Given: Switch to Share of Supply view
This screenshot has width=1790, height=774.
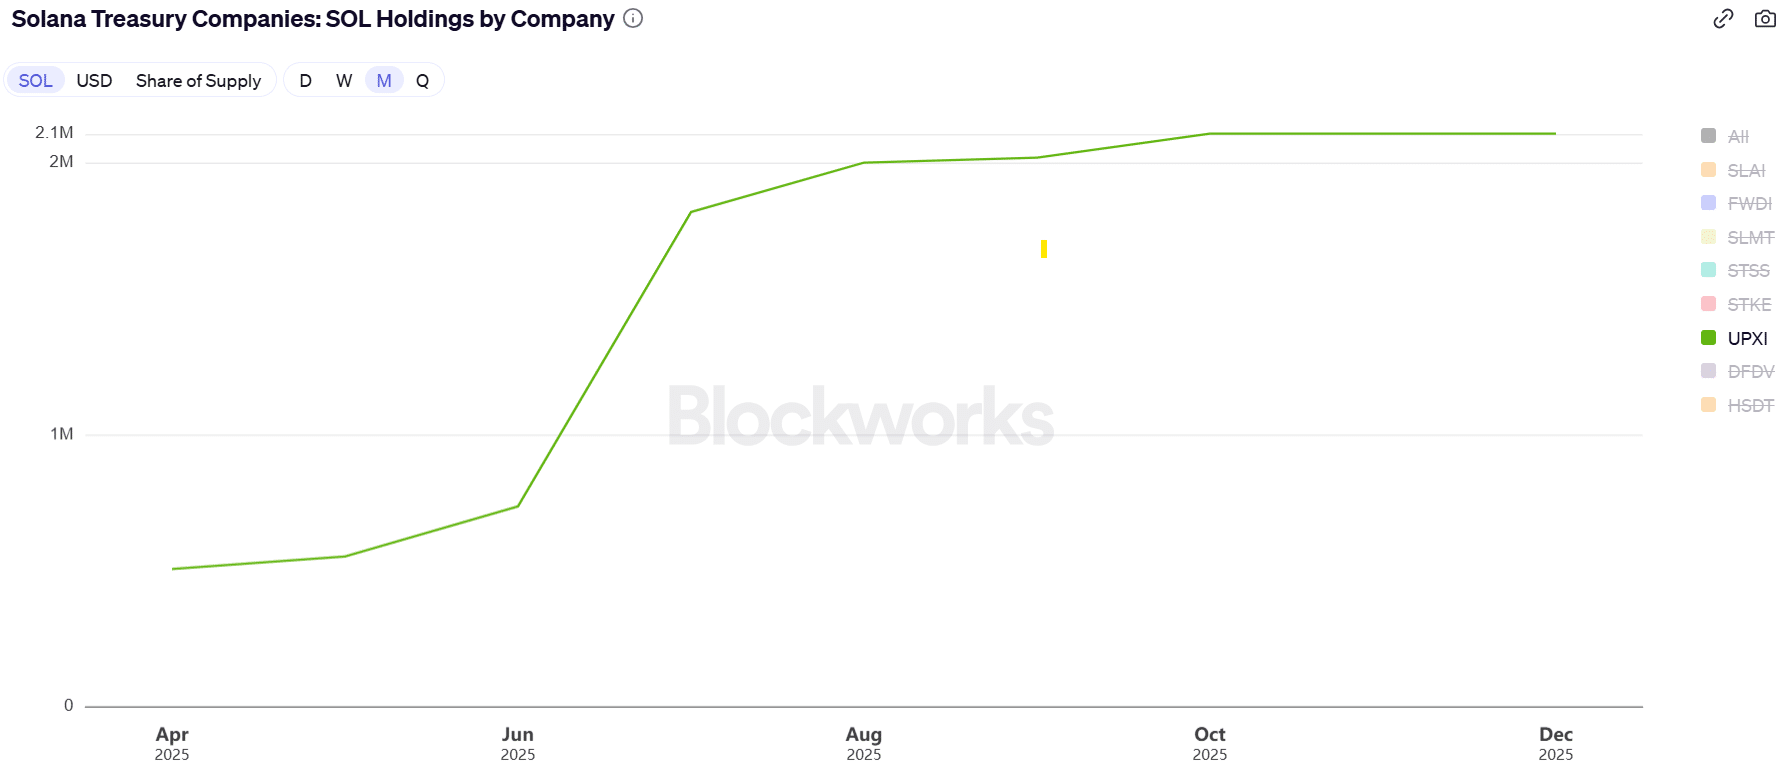Looking at the screenshot, I should 198,81.
